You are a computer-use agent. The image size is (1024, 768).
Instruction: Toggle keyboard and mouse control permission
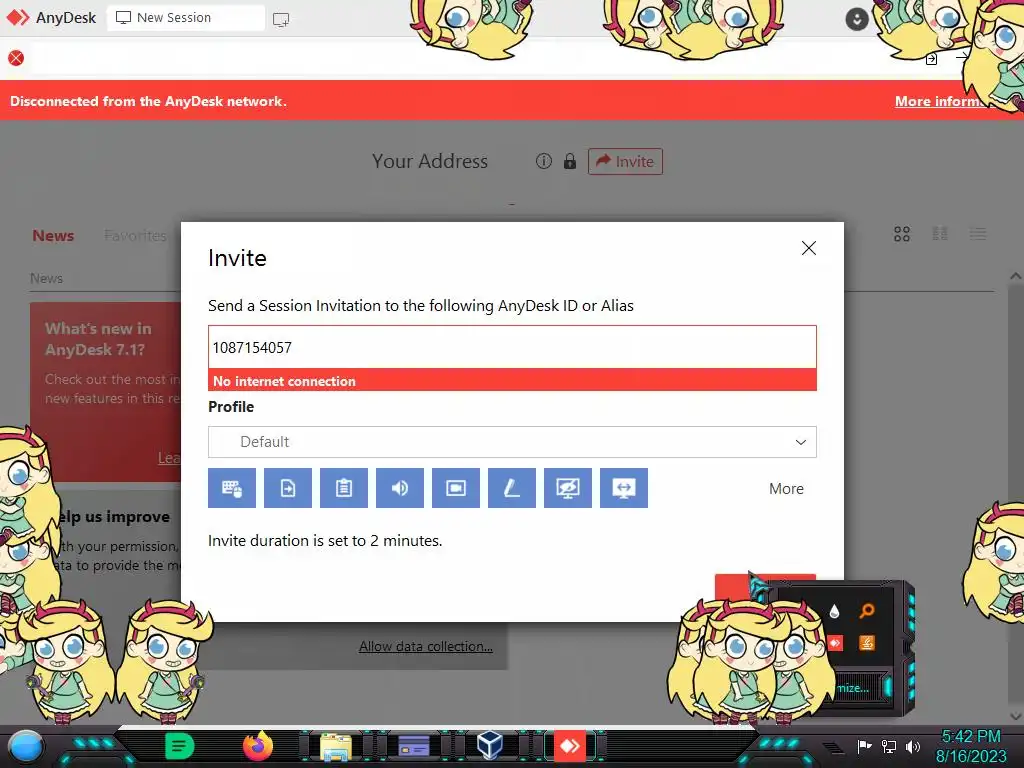pyautogui.click(x=232, y=488)
